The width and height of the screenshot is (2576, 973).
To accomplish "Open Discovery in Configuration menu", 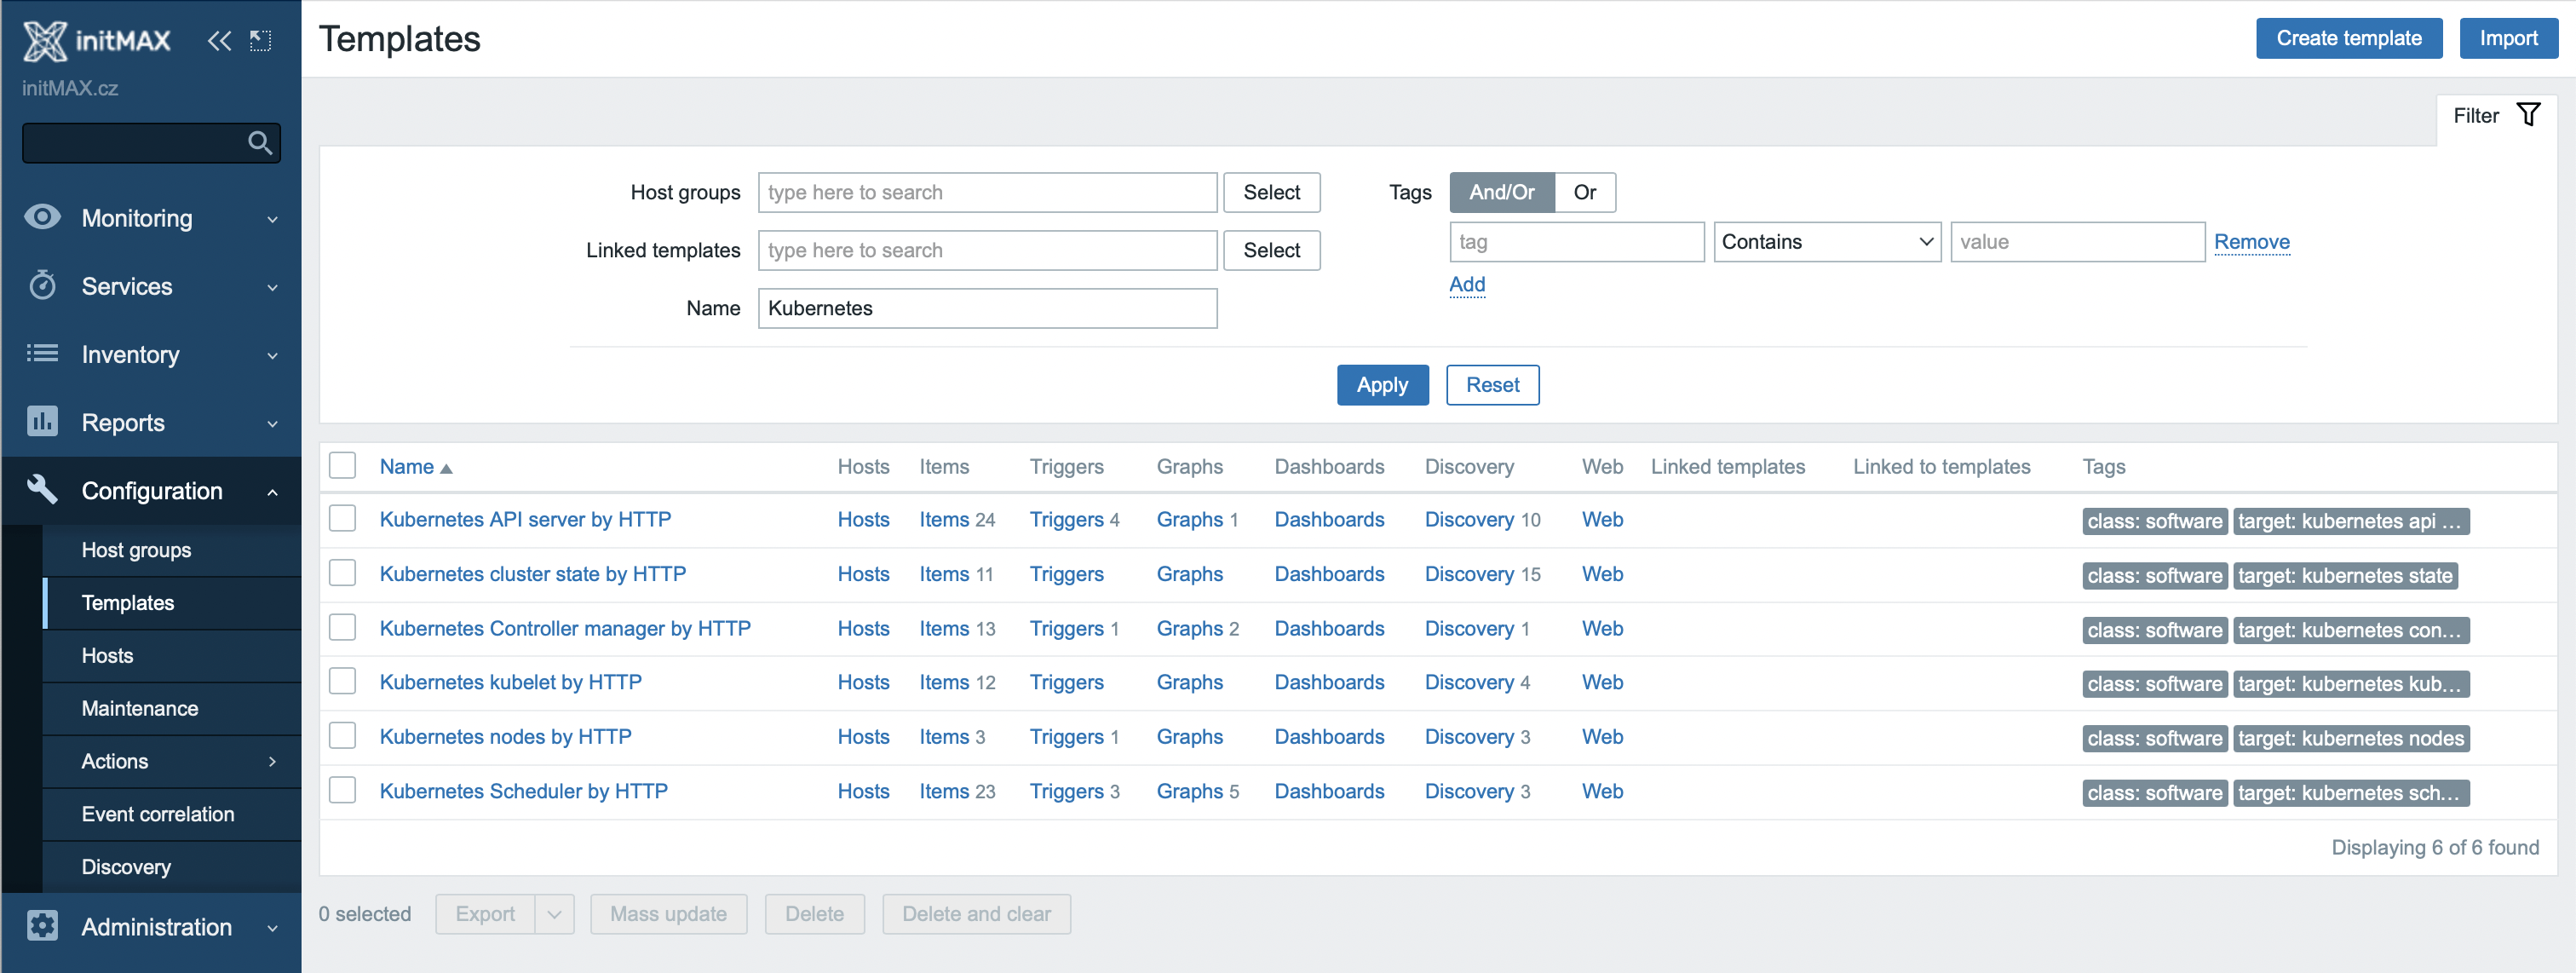I will pyautogui.click(x=126, y=867).
